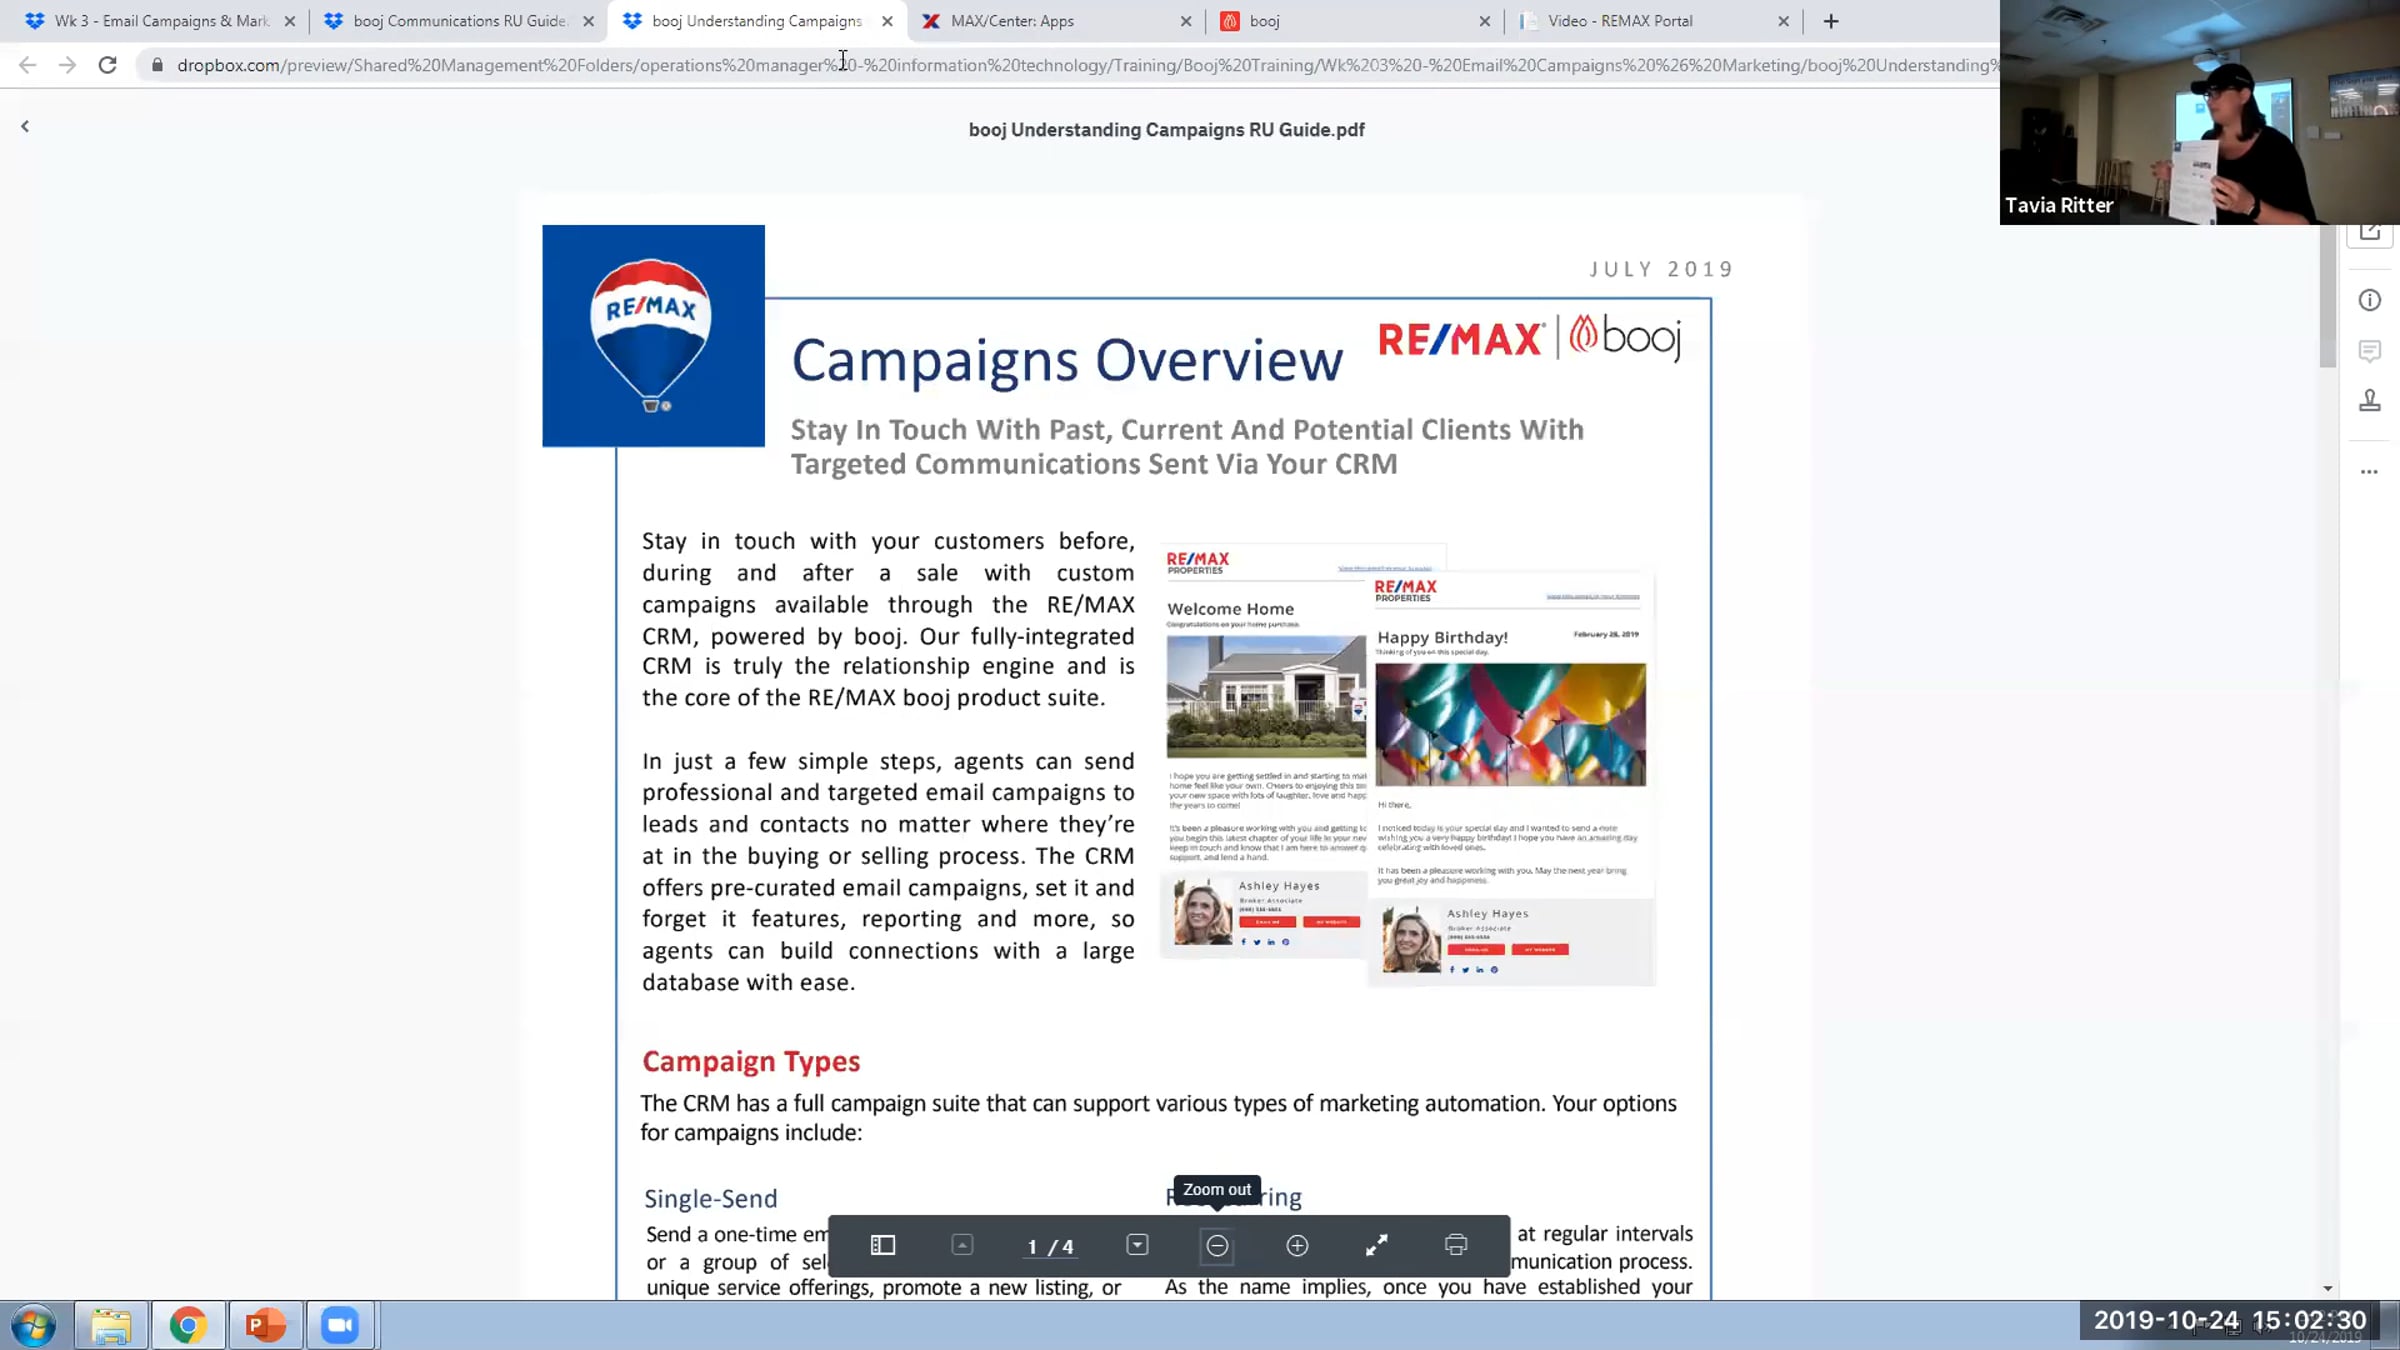
Task: Open Zoom from the Windows taskbar
Action: tap(340, 1325)
